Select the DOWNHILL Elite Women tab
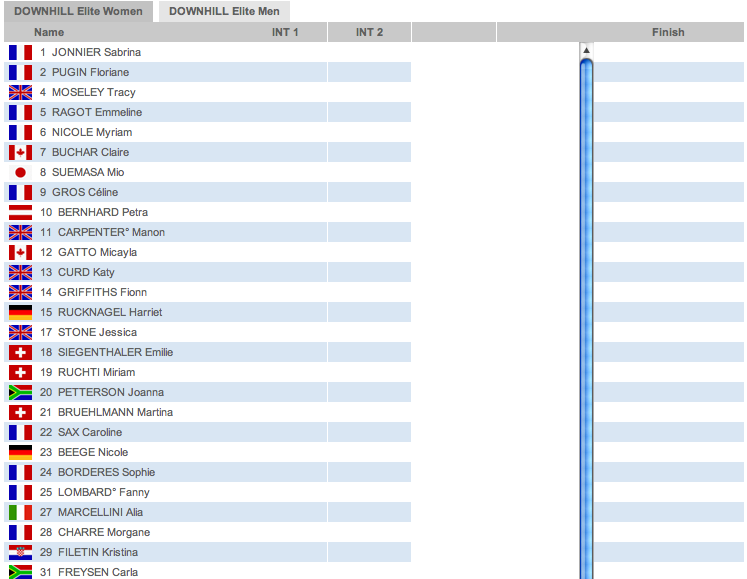This screenshot has width=747, height=579. pyautogui.click(x=78, y=12)
